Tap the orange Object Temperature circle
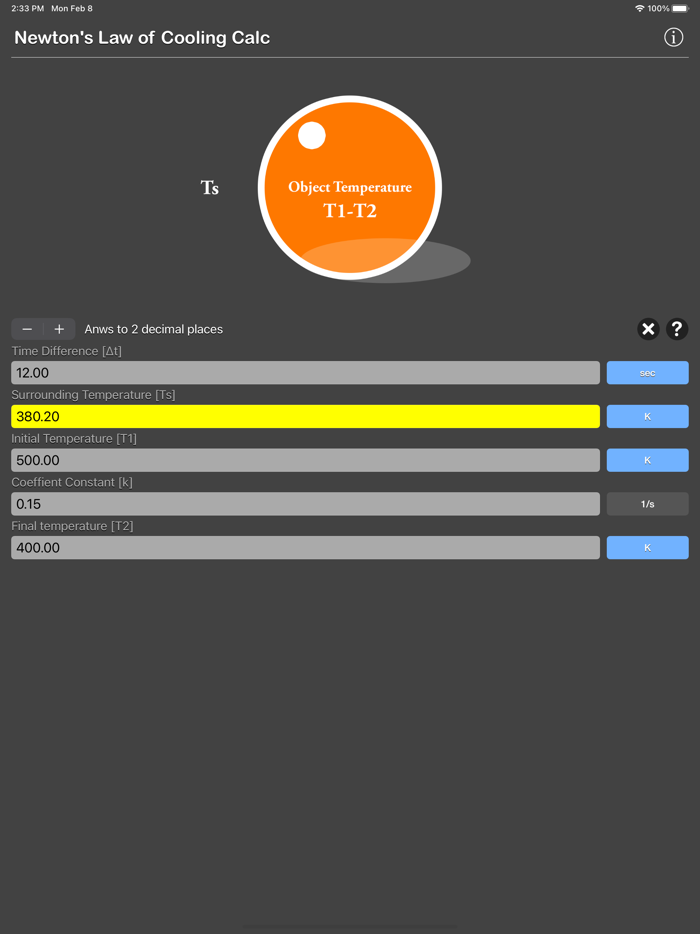The image size is (700, 934). [350, 188]
